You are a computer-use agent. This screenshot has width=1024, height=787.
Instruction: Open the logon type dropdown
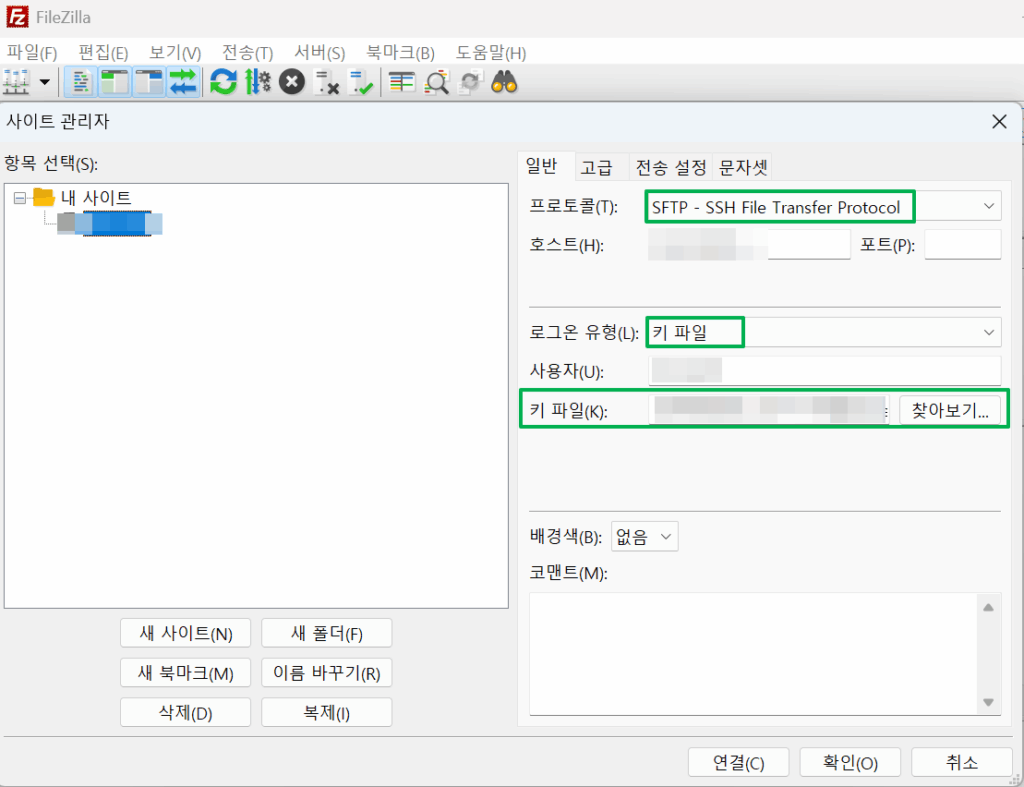click(x=989, y=332)
